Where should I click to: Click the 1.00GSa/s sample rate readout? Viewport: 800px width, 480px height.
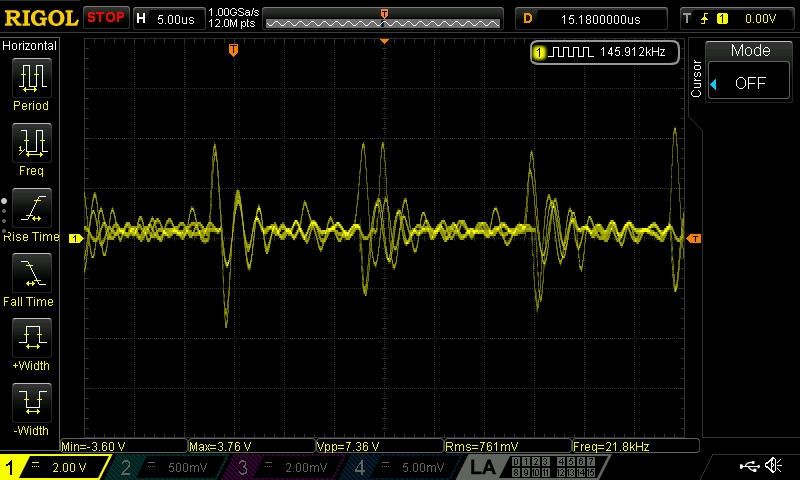(234, 12)
